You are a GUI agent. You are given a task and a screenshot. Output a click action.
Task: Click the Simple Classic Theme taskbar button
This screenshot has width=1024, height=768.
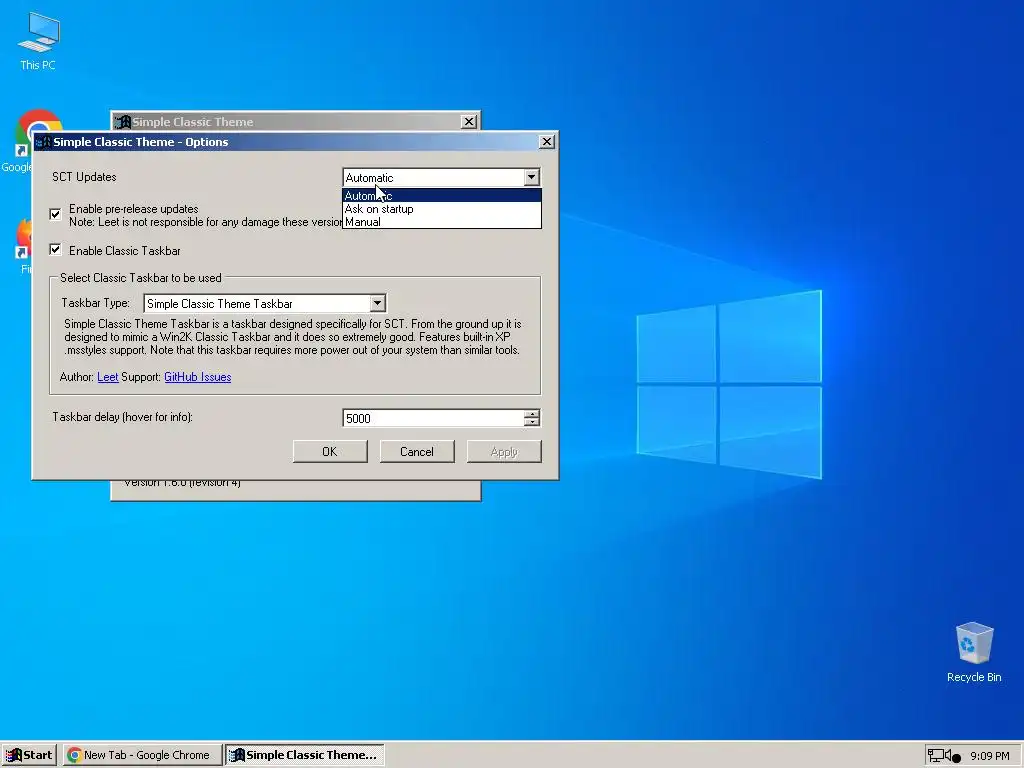pyautogui.click(x=305, y=755)
